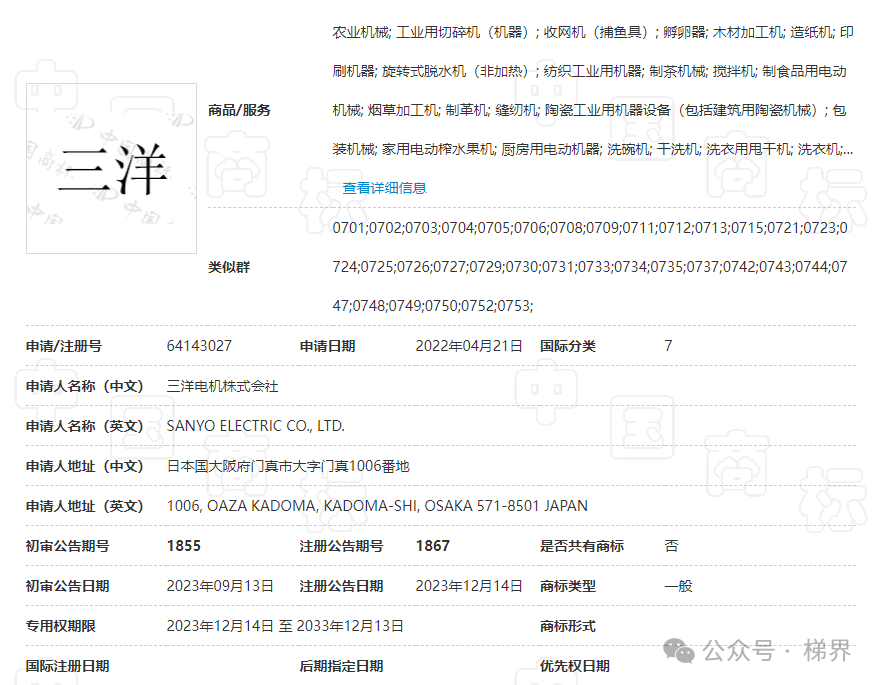This screenshot has height=685, width=879.
Task: Click the applicant name 三洋电机株式会社
Action: click(222, 386)
